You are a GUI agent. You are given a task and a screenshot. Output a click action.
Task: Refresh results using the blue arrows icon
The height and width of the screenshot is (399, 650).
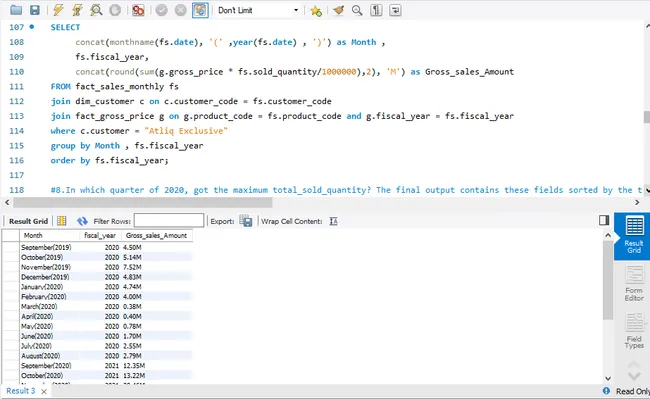(x=82, y=221)
